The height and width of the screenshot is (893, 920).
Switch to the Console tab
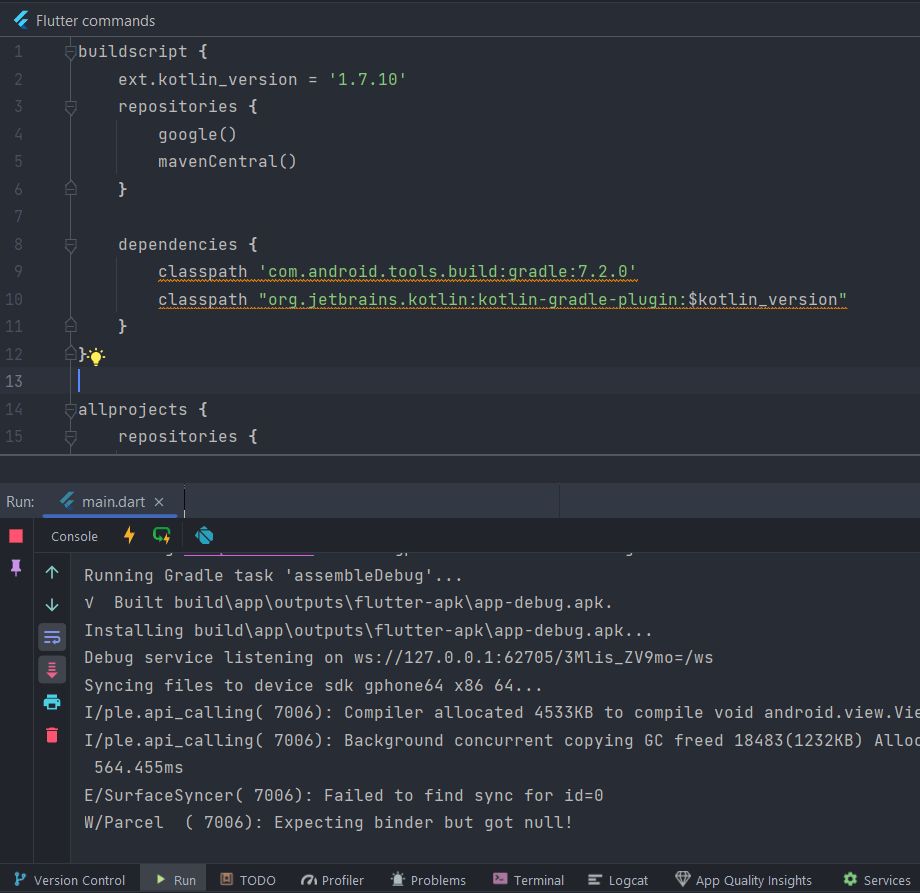(x=74, y=536)
